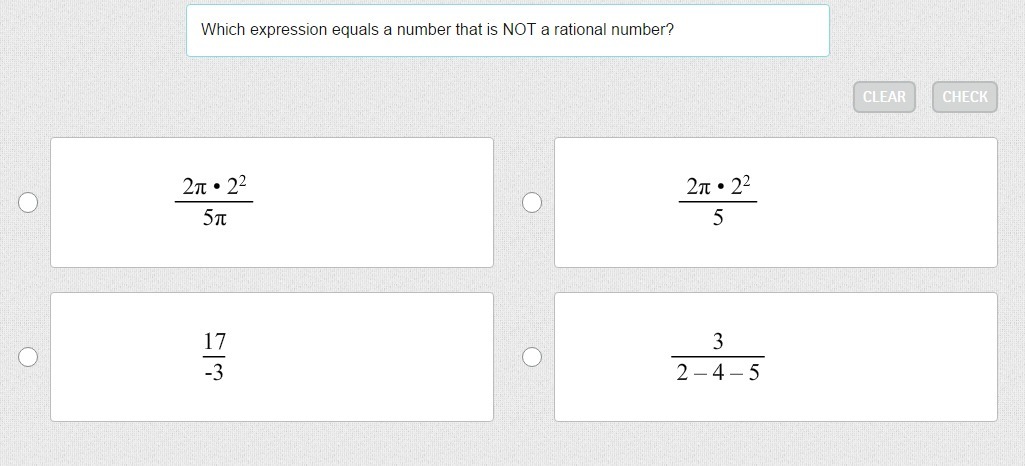Click the question prompt text box
This screenshot has height=466, width=1025.
[x=508, y=30]
